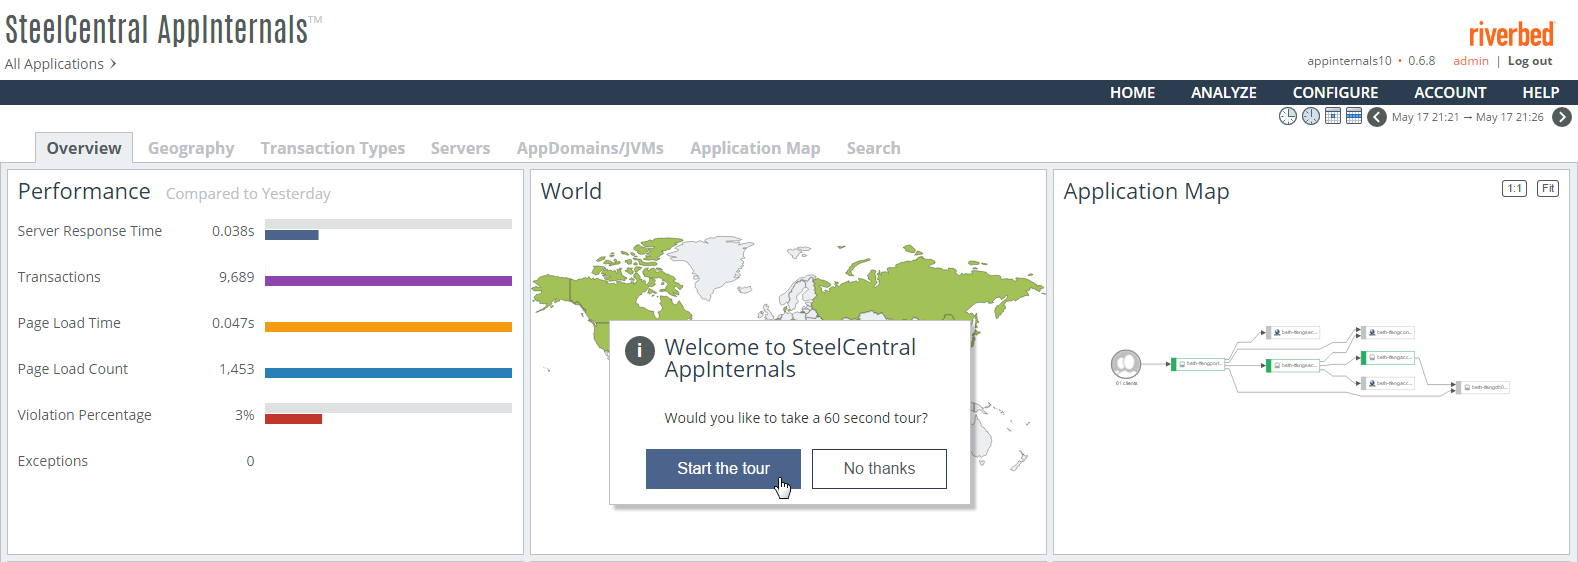Open the Transaction Types tab
The width and height of the screenshot is (1578, 562).
[333, 148]
